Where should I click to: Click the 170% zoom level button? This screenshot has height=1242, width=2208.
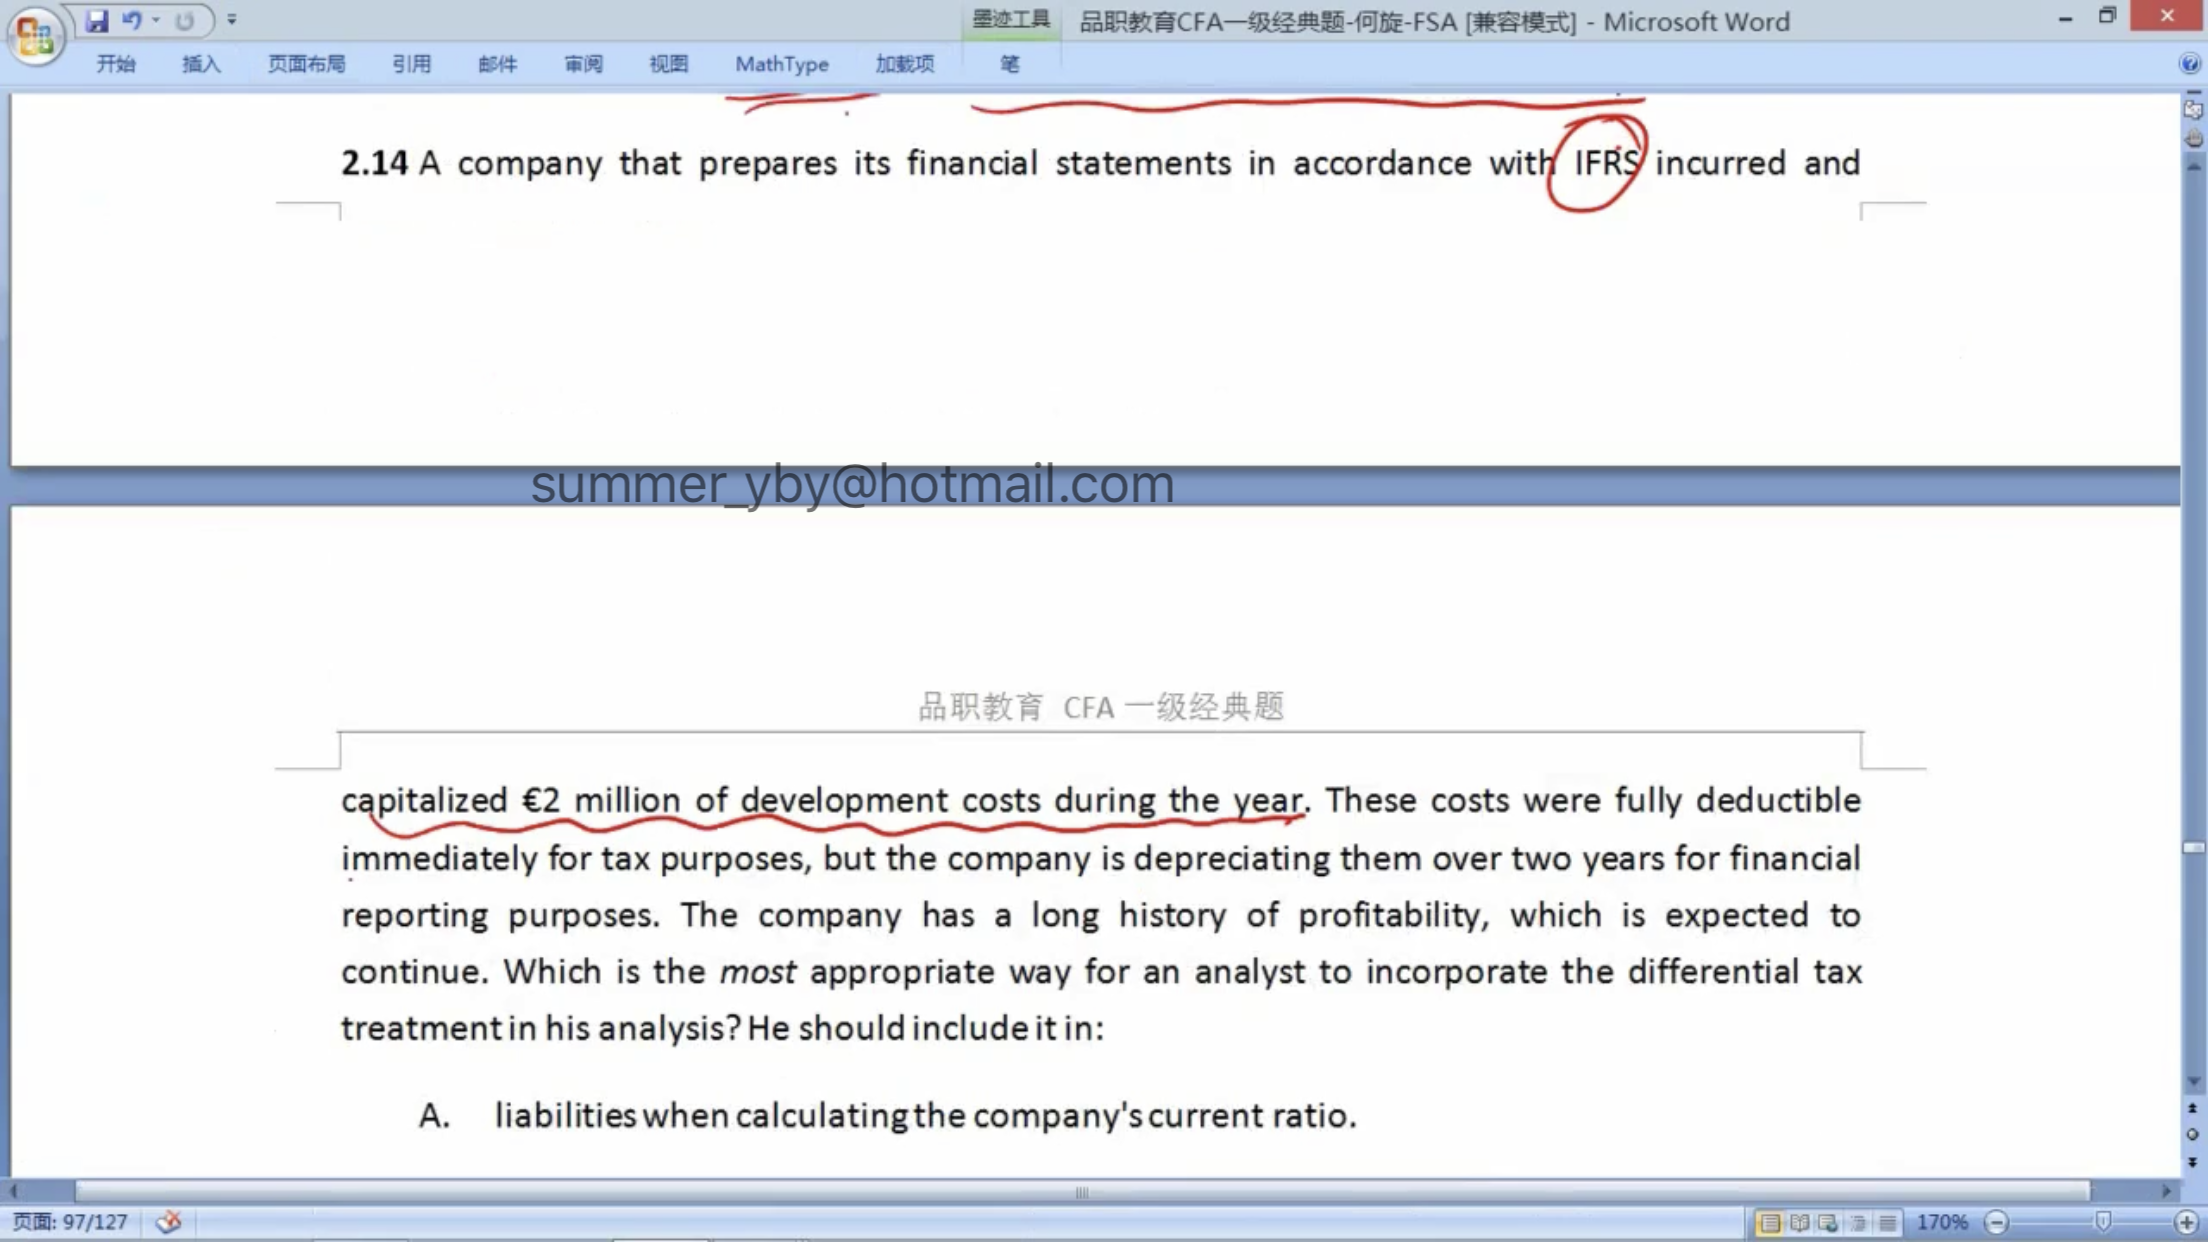(1941, 1222)
